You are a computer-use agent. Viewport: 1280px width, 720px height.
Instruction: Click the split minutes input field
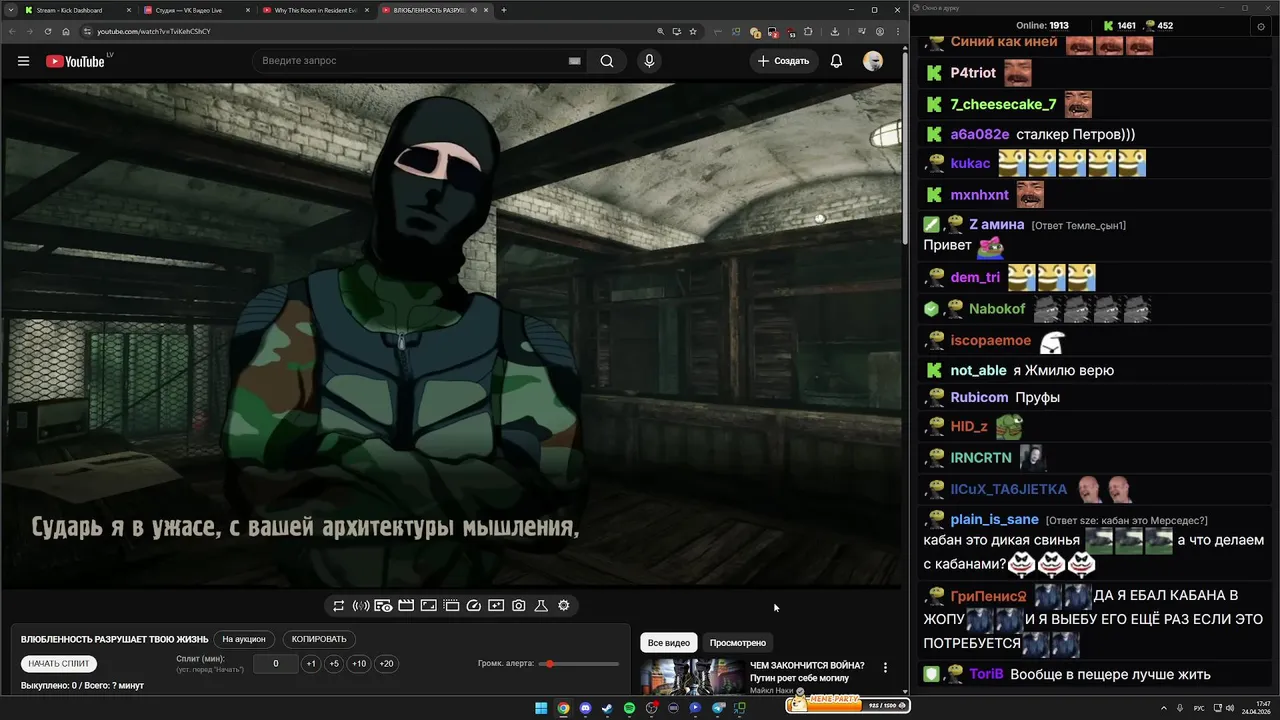pos(275,663)
